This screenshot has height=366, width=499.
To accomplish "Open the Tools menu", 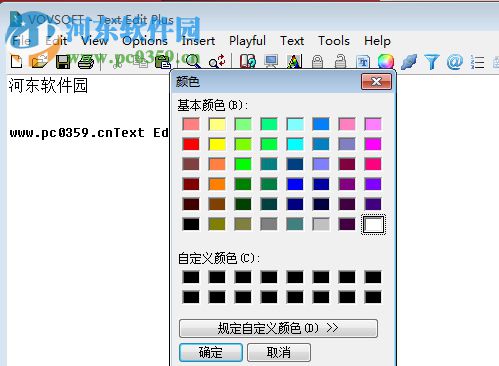I will [334, 41].
